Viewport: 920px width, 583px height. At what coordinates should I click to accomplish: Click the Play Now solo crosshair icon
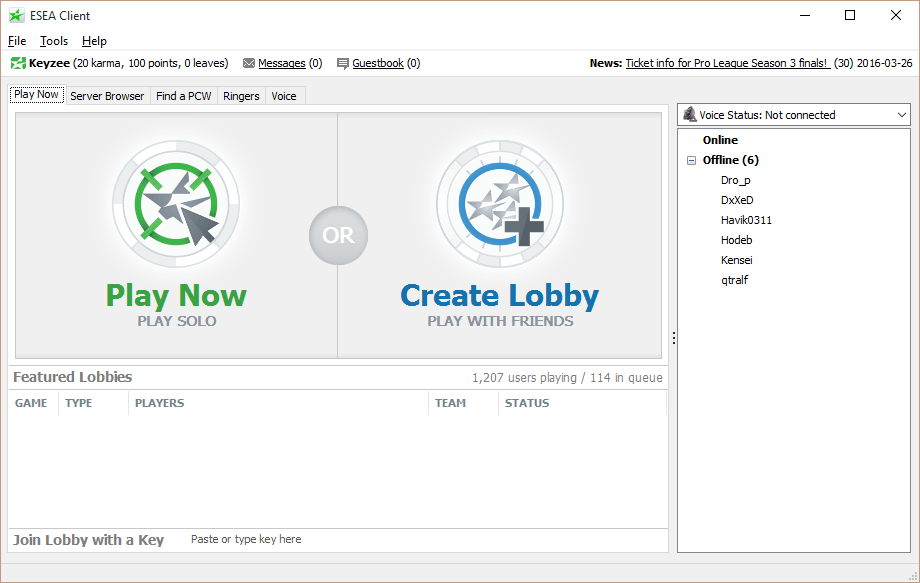176,204
